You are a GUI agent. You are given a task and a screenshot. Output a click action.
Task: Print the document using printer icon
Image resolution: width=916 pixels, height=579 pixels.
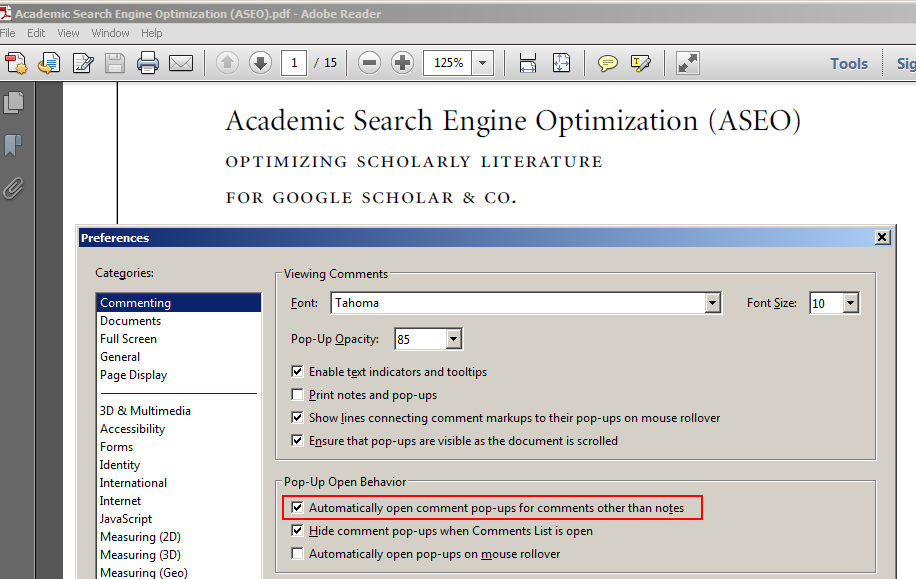point(147,63)
